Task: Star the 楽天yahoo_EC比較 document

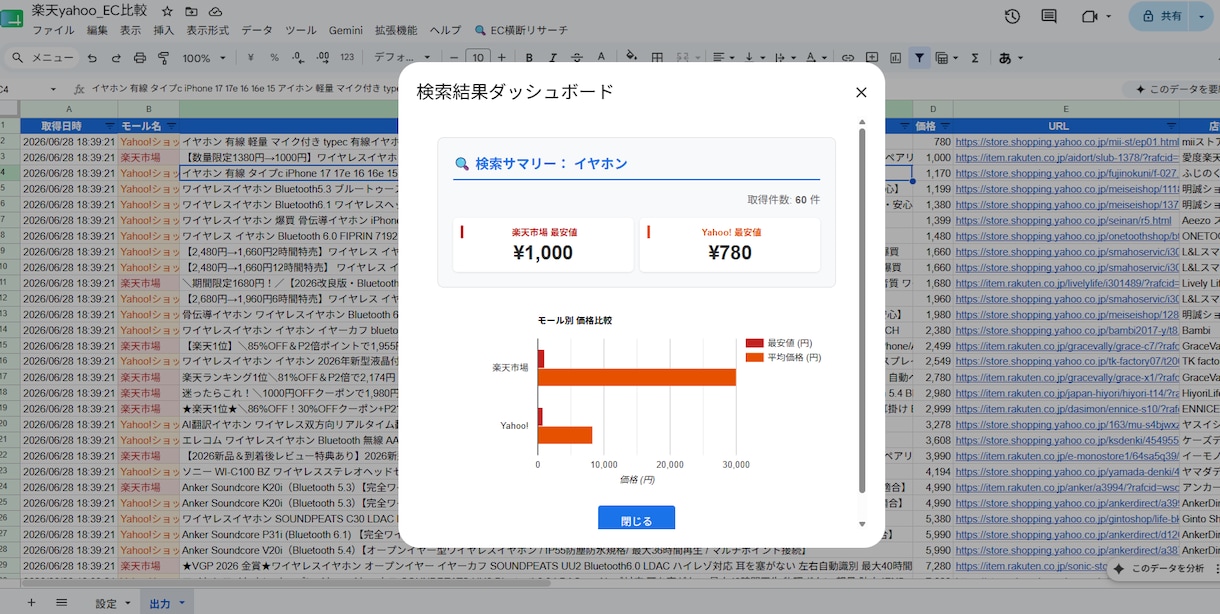Action: pos(166,10)
